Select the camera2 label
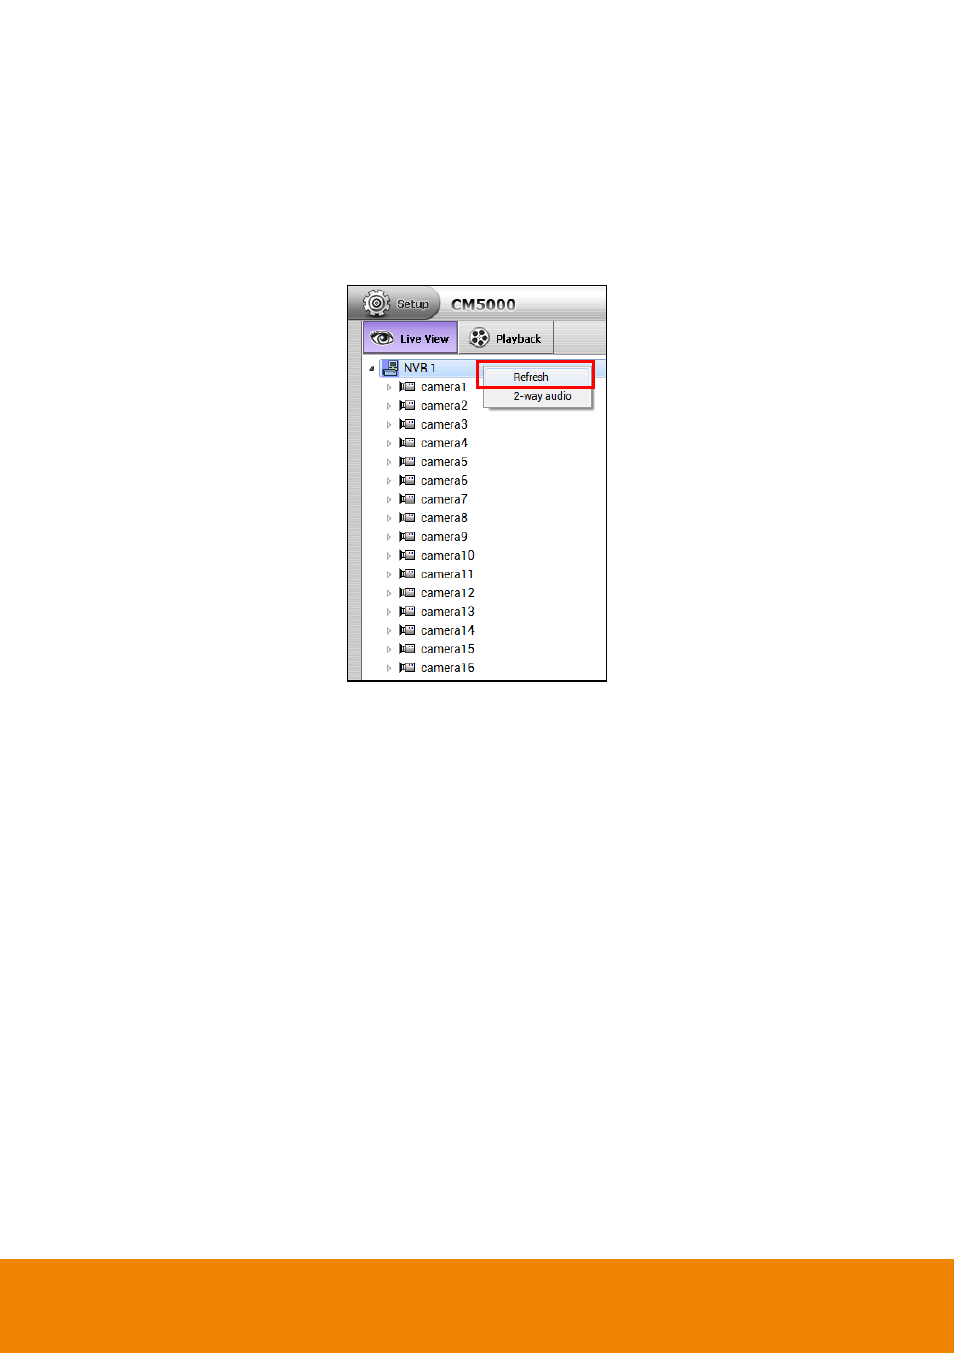 [x=444, y=406]
